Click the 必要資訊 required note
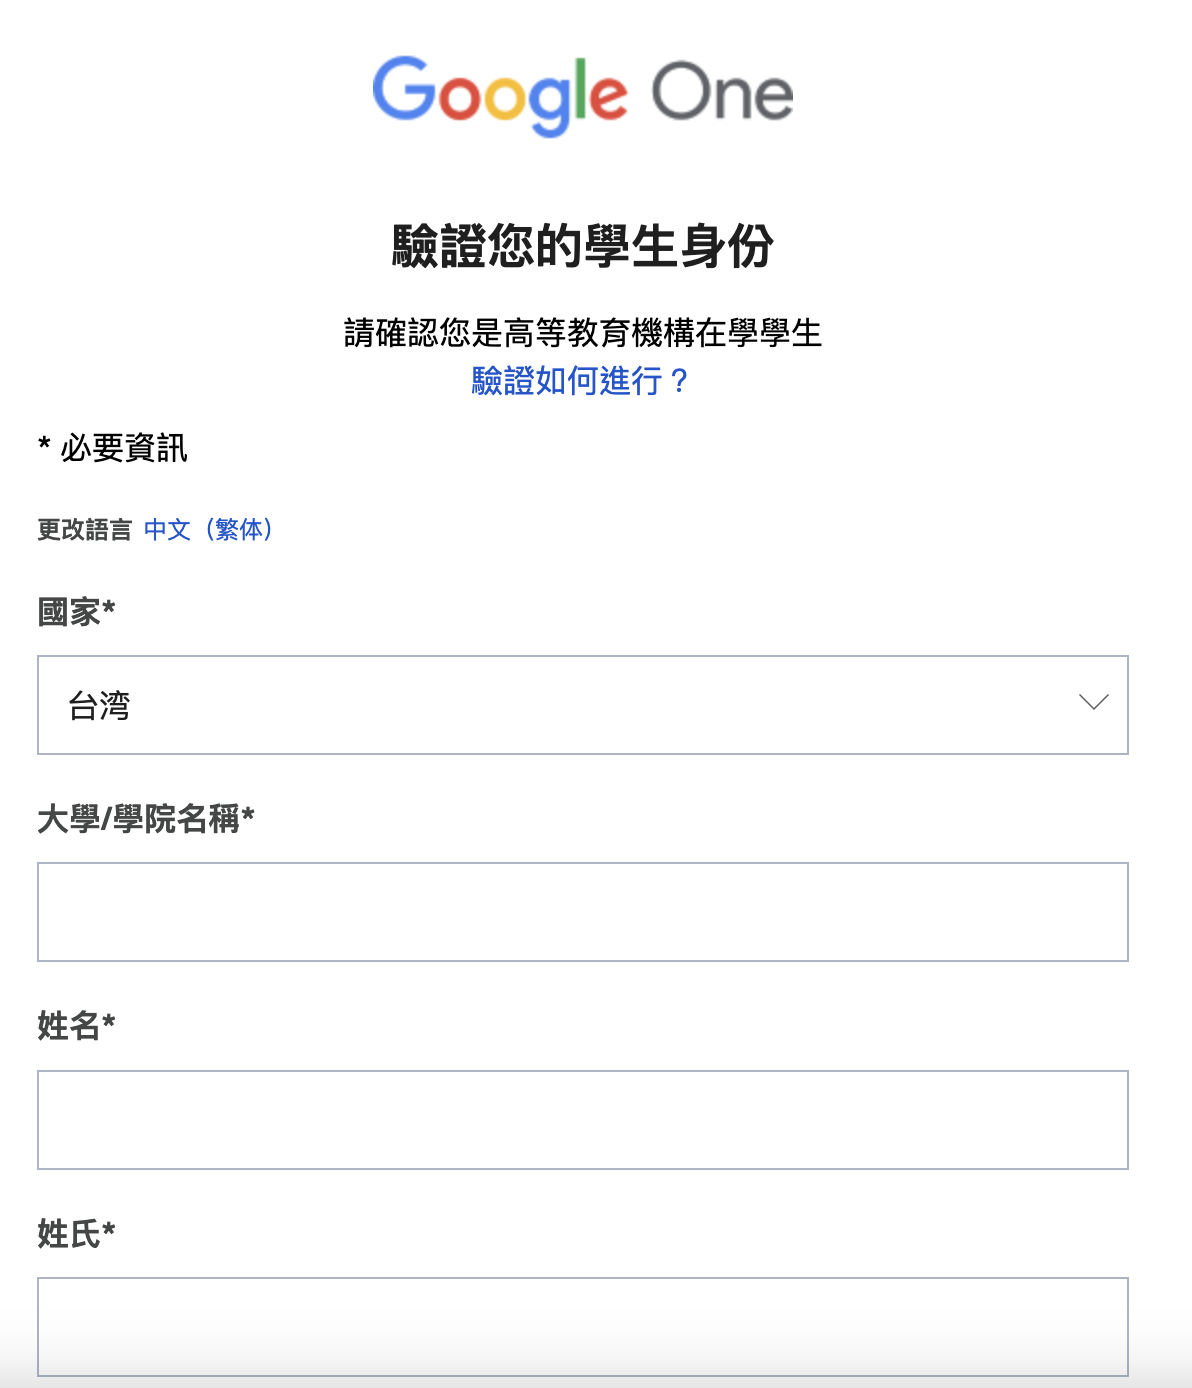Image resolution: width=1192 pixels, height=1388 pixels. [x=123, y=448]
